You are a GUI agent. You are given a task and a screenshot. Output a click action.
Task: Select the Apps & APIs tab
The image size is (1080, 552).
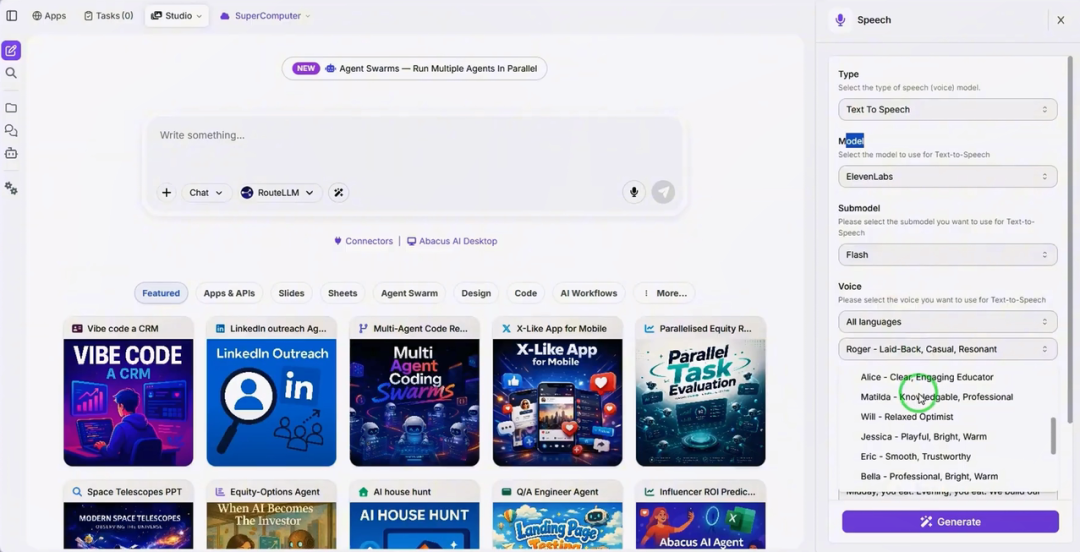229,293
